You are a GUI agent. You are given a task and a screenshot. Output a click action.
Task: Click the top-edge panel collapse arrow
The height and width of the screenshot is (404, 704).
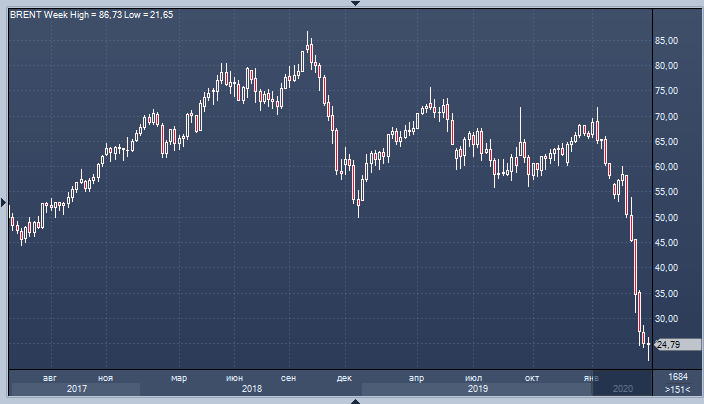[x=352, y=4]
